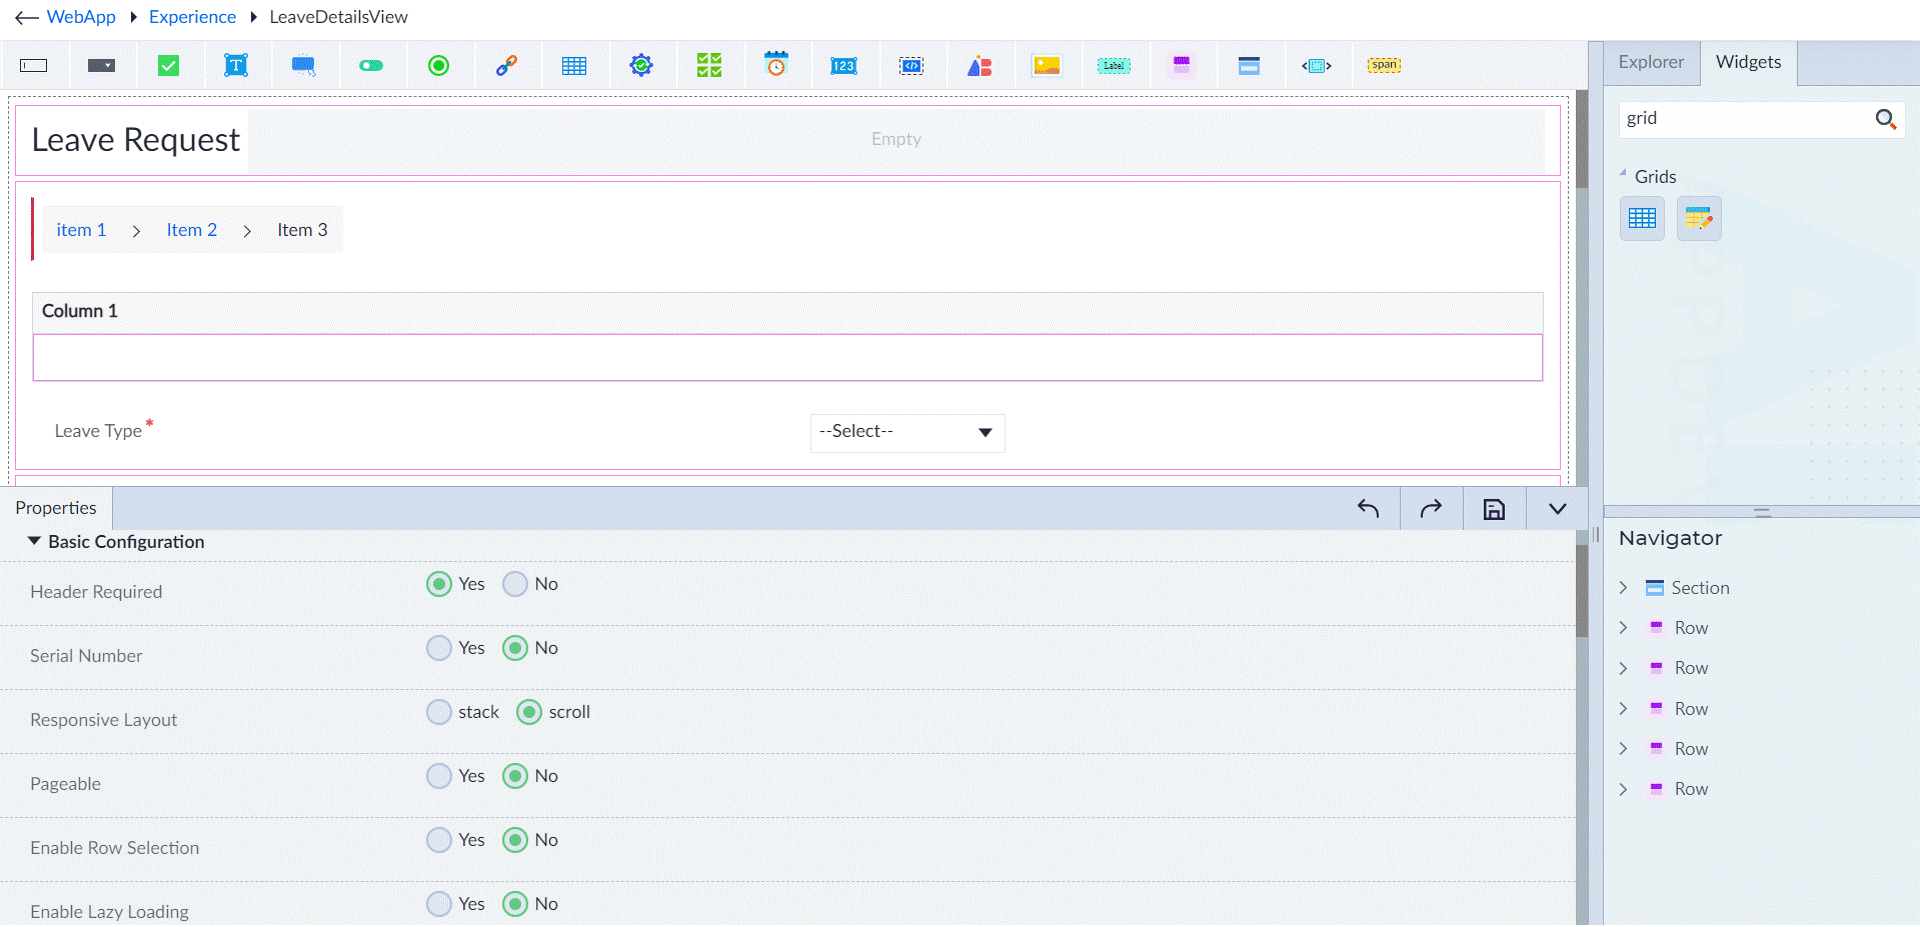Click the search magnifier in Widgets panel
This screenshot has height=927, width=1920.
tap(1885, 119)
